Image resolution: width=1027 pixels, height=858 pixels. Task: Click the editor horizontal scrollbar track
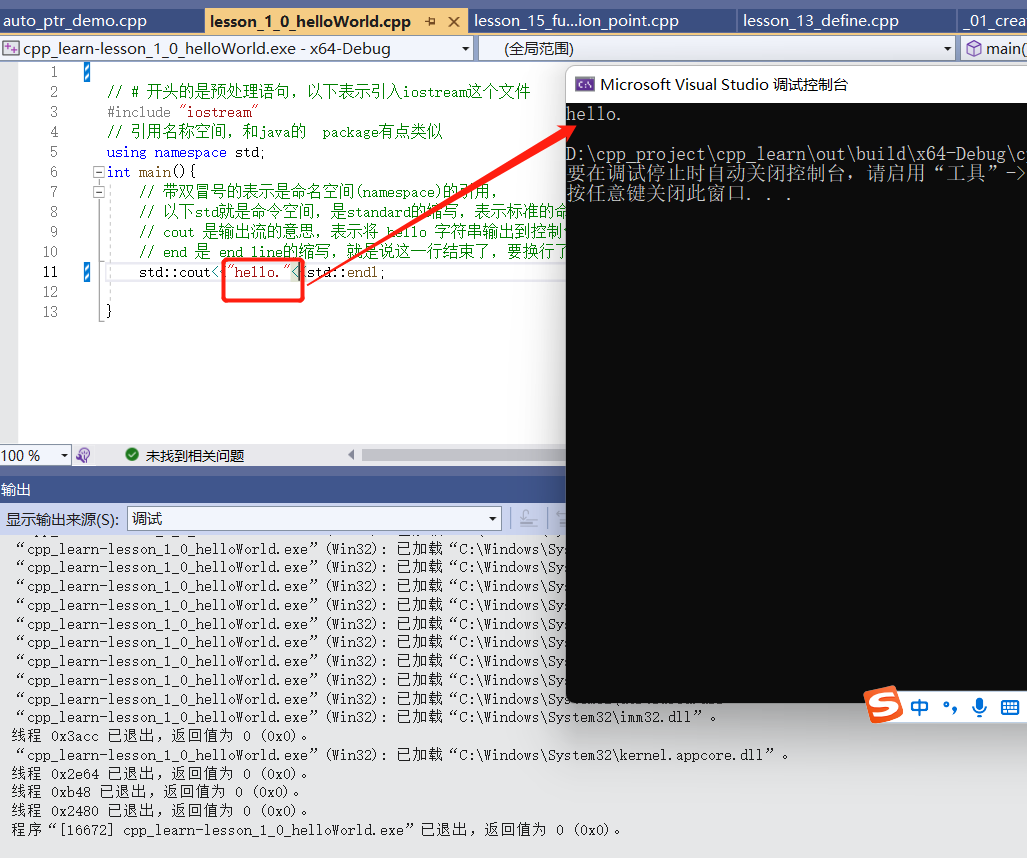point(463,455)
